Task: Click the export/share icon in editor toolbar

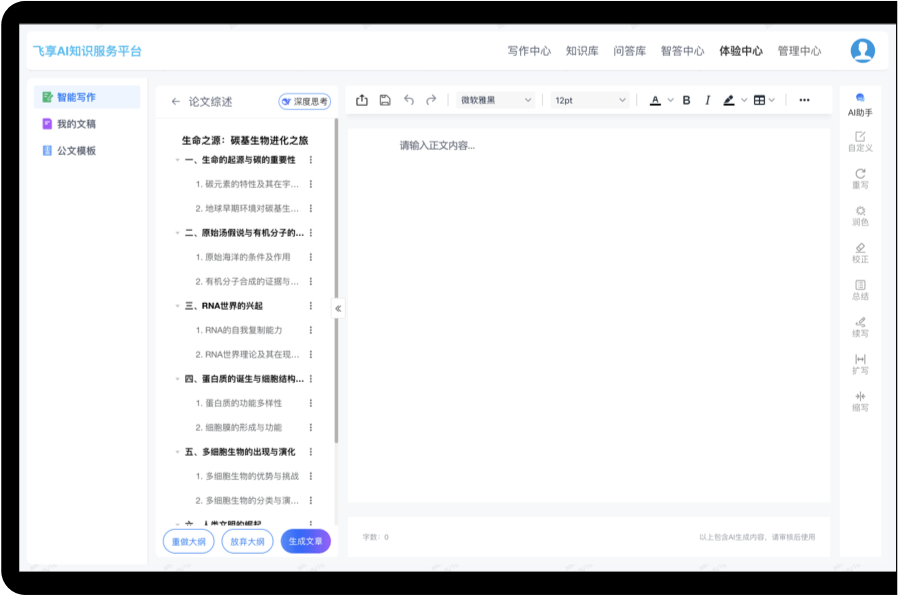Action: 362,100
